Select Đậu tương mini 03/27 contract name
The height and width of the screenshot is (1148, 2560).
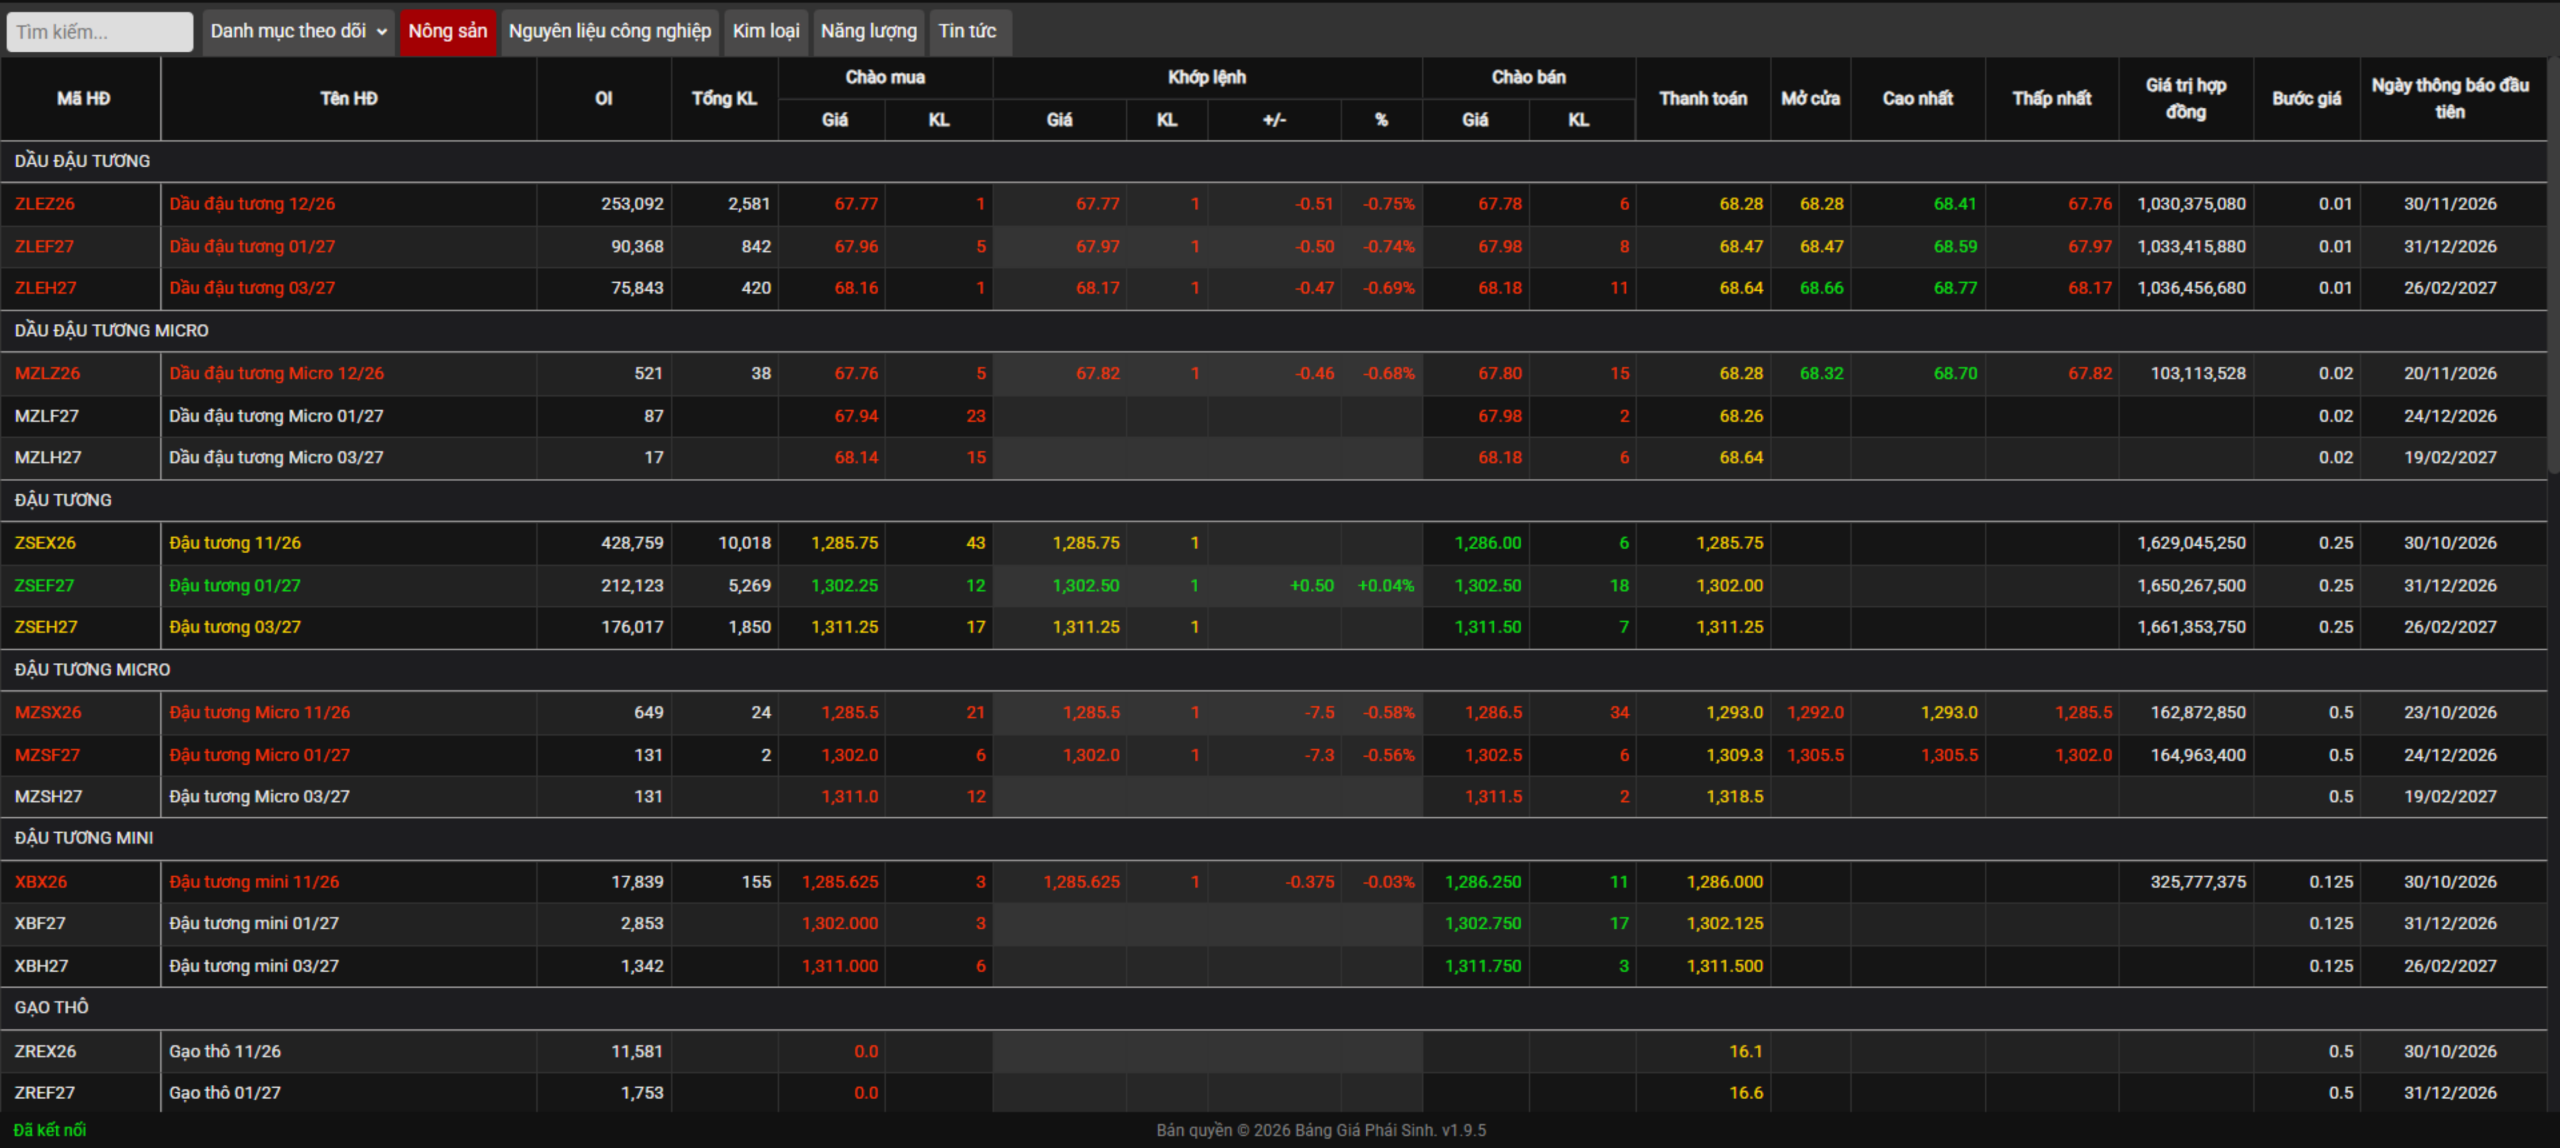254,966
